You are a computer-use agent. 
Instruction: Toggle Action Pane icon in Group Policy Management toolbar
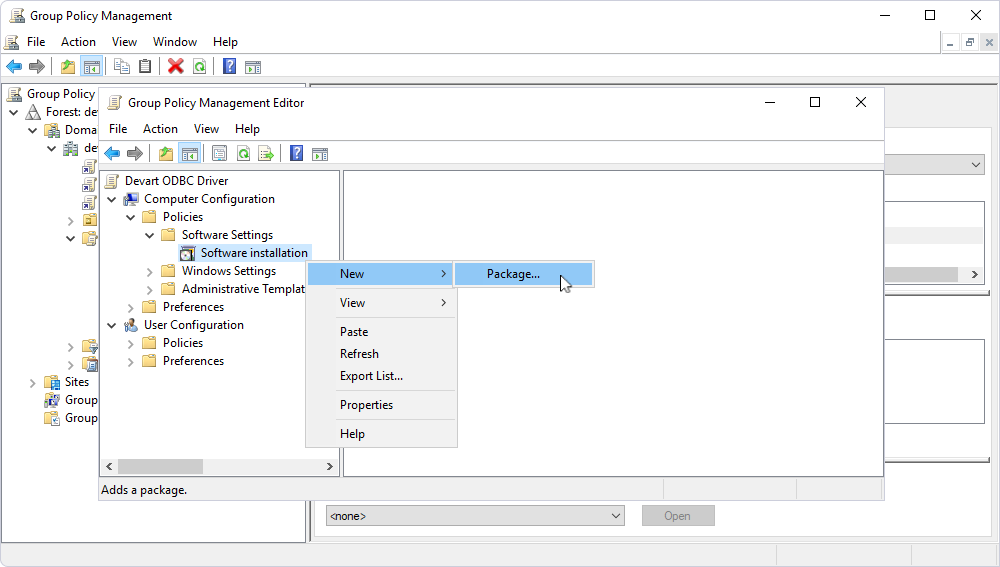(x=253, y=66)
